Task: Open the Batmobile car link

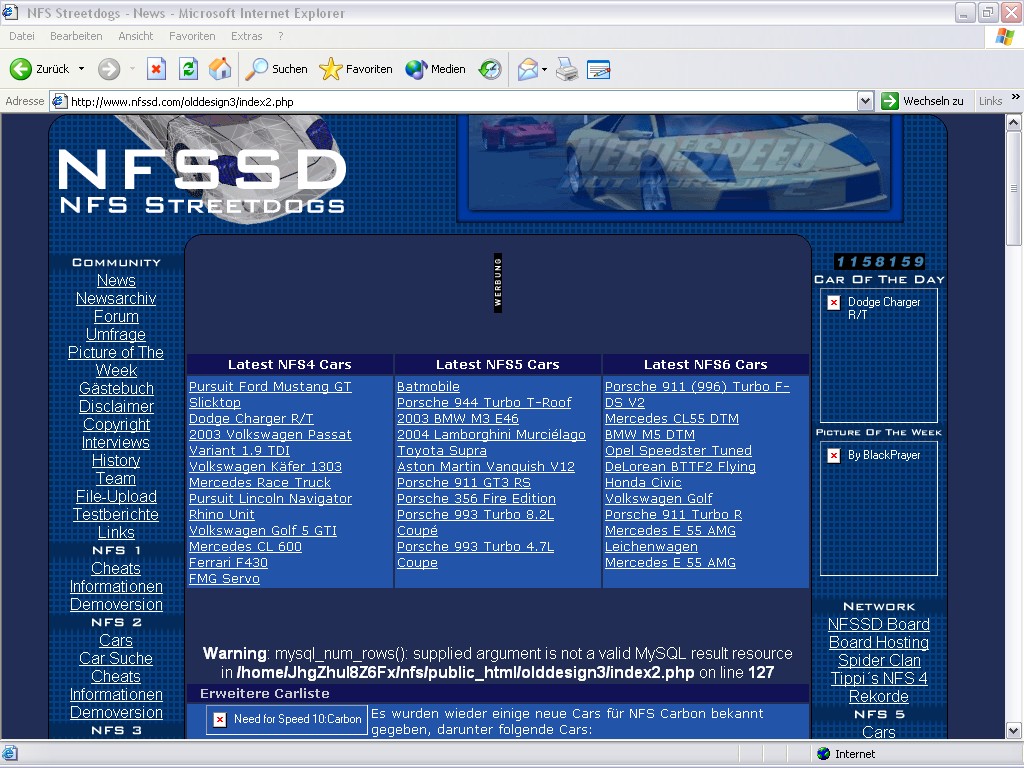Action: tap(428, 387)
